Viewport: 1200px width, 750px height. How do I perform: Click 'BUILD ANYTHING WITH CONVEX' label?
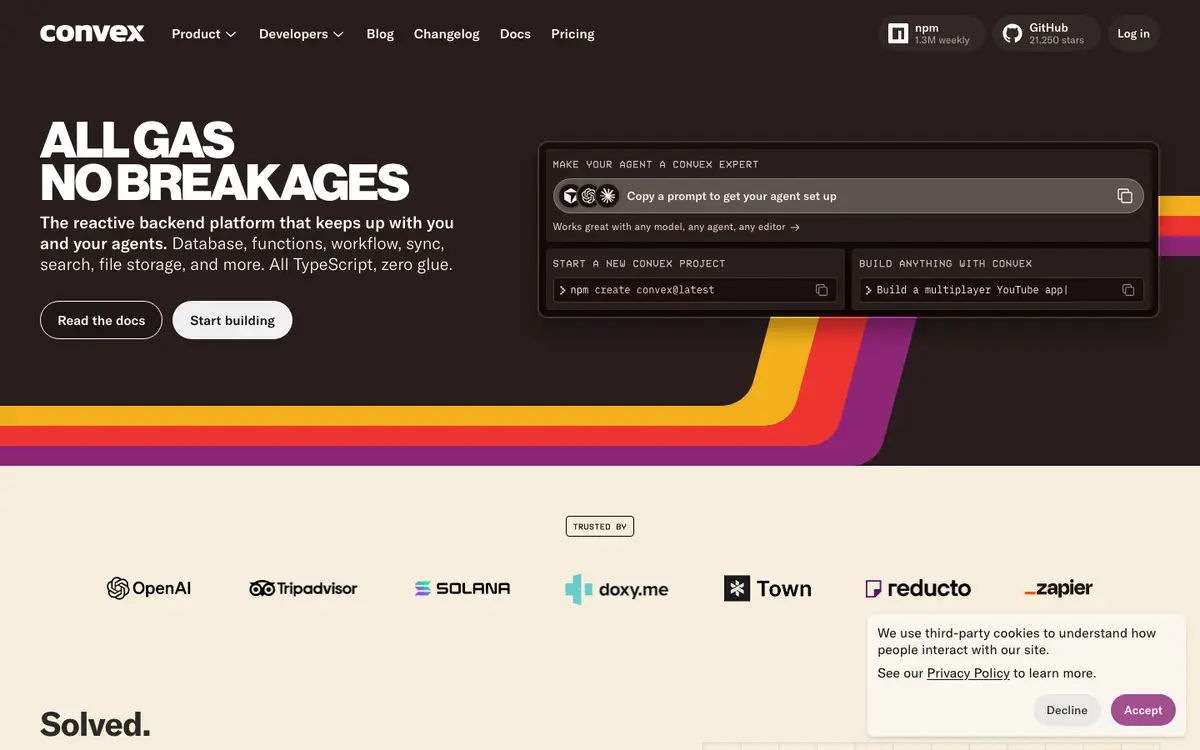946,264
